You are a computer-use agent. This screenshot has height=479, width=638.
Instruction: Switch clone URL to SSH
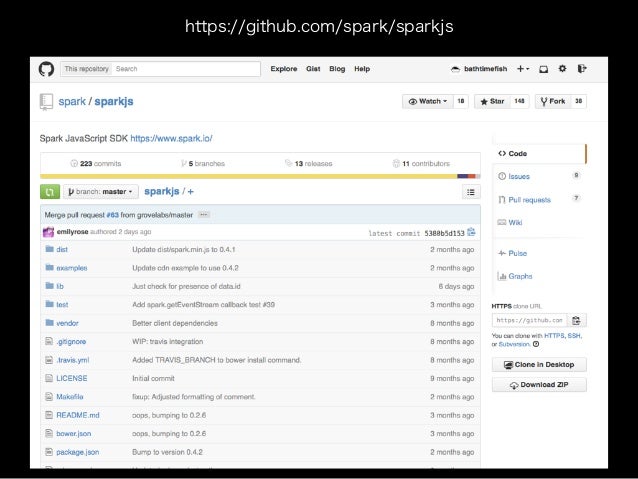(x=574, y=336)
